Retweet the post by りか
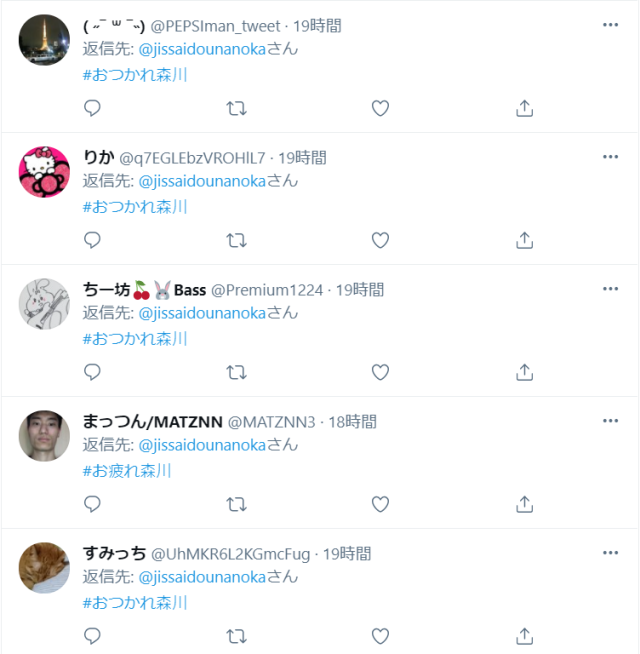 point(237,240)
